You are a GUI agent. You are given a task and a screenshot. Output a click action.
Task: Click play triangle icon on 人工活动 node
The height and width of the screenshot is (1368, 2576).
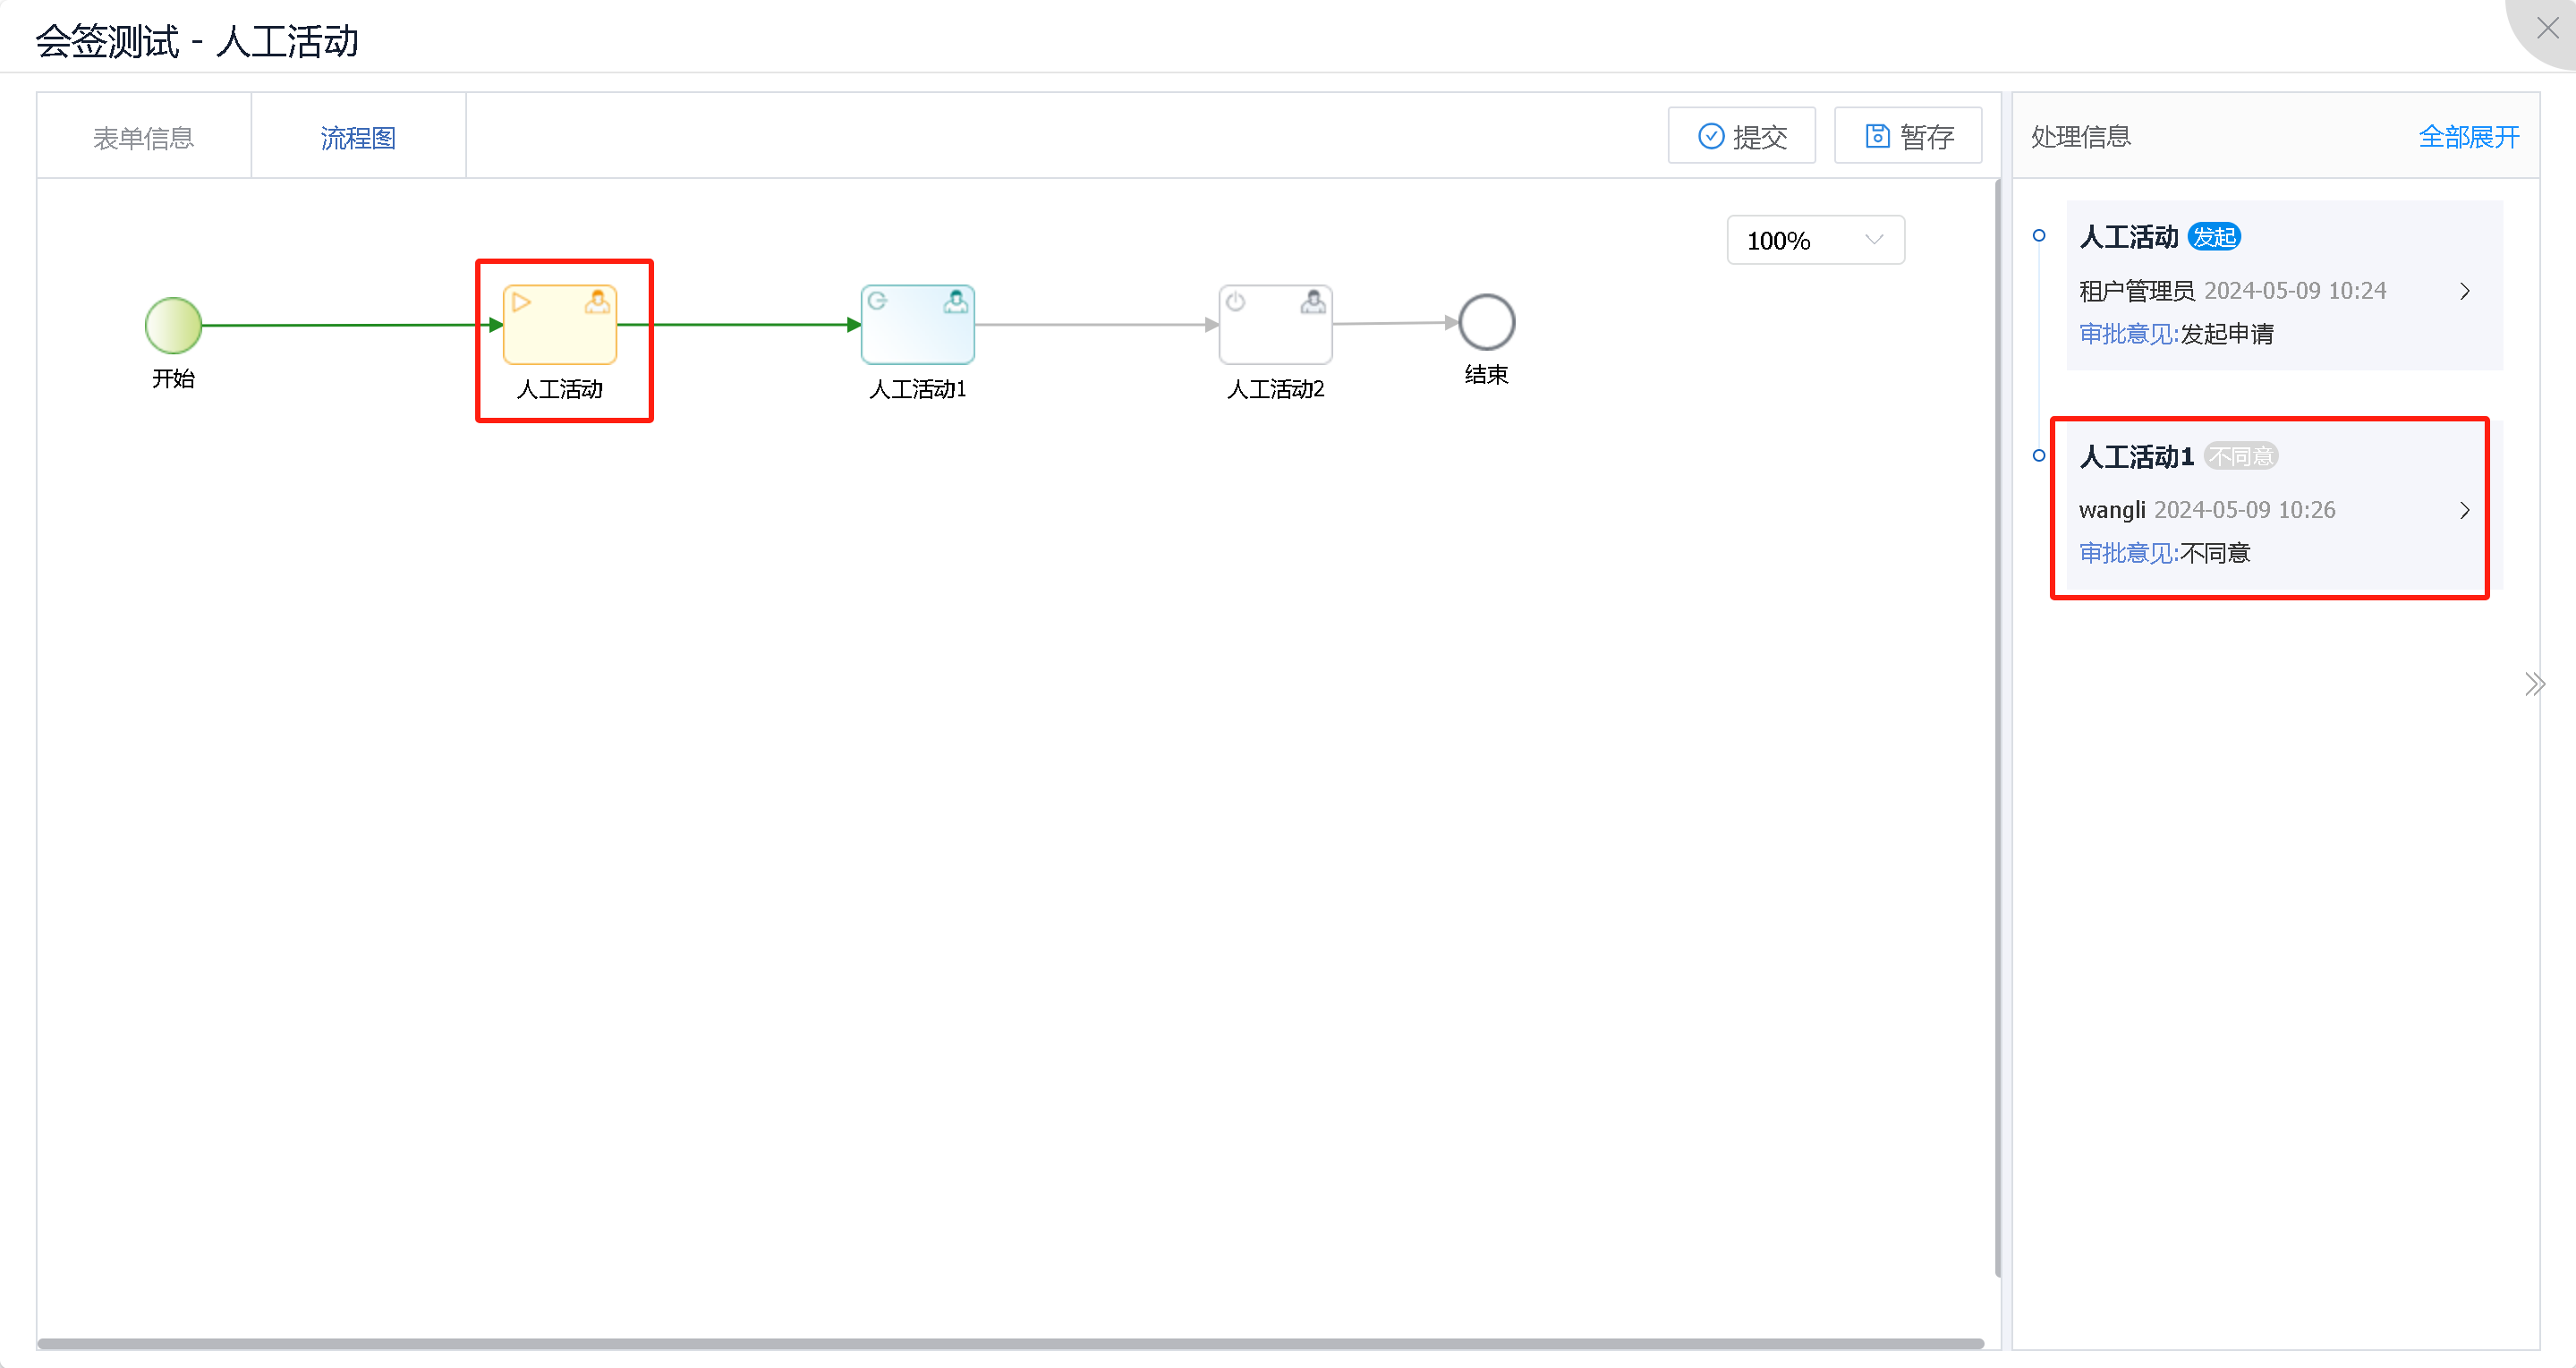(521, 301)
